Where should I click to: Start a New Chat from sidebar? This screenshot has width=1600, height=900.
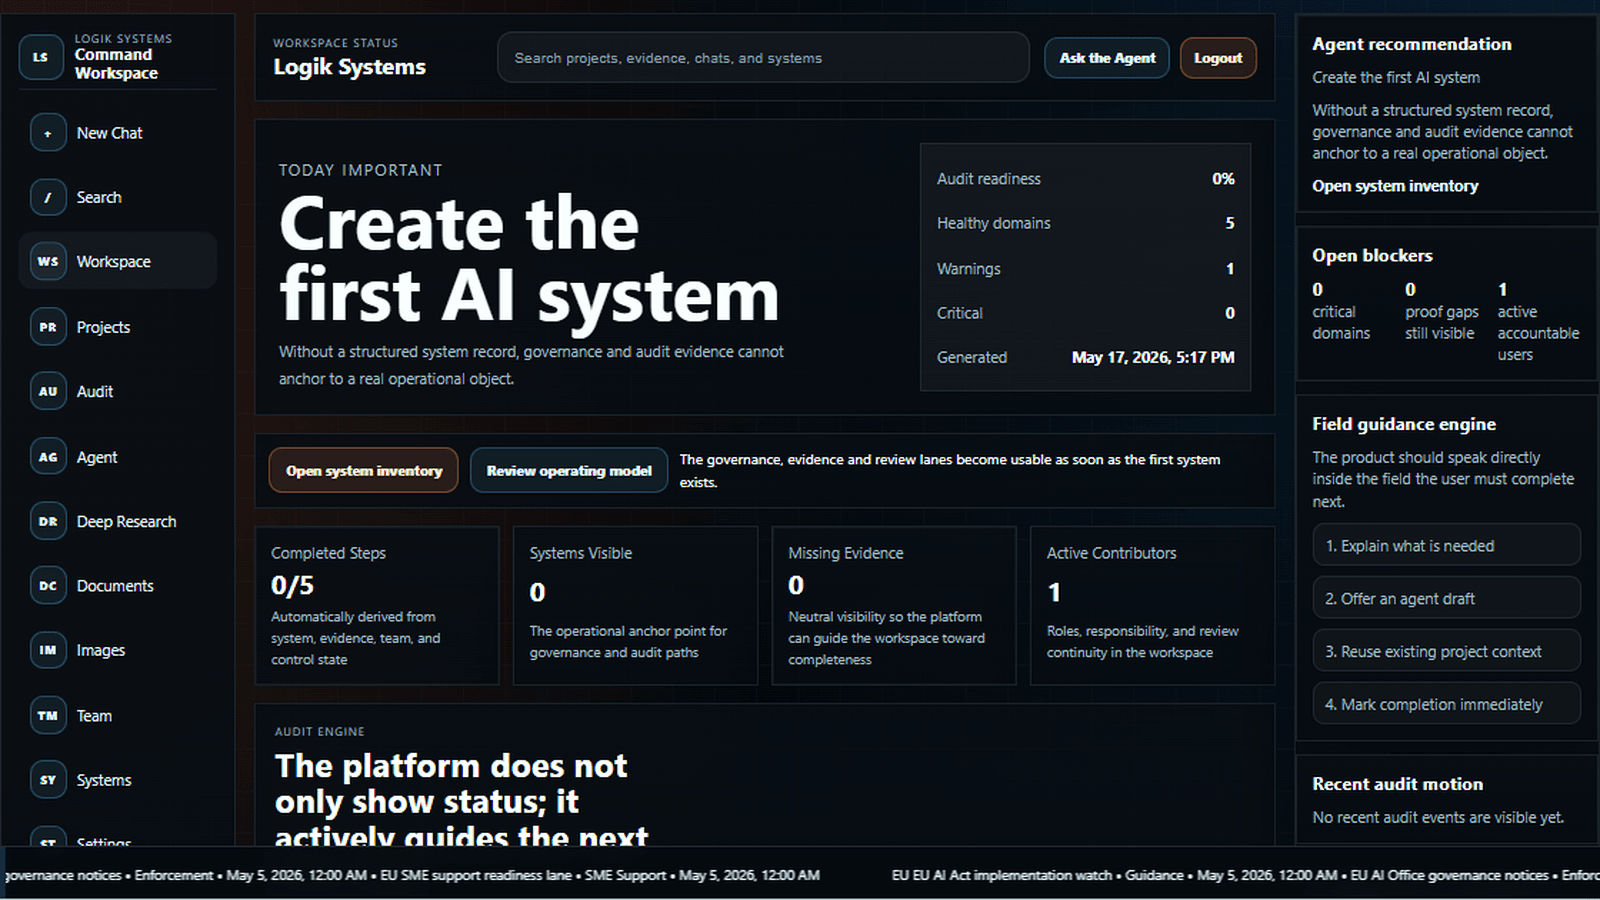118,133
